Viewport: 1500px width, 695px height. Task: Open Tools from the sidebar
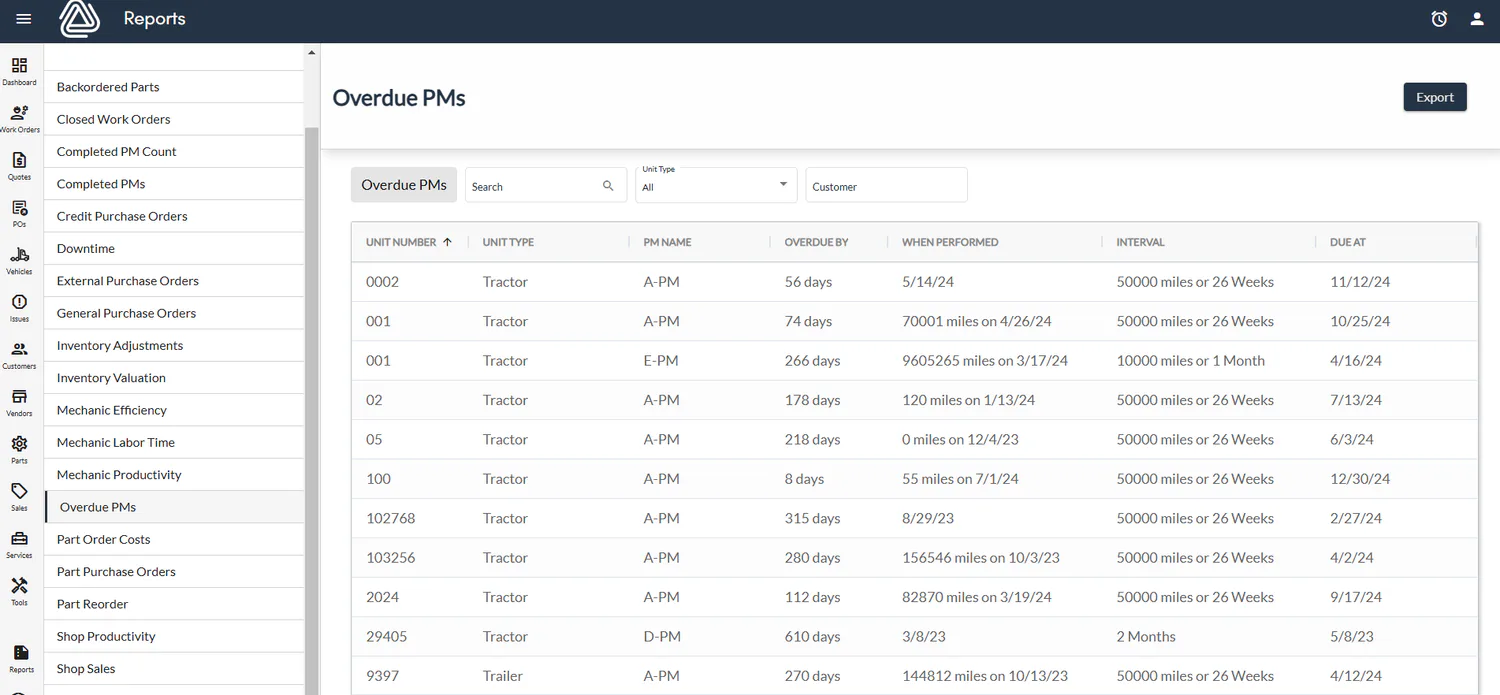point(19,591)
